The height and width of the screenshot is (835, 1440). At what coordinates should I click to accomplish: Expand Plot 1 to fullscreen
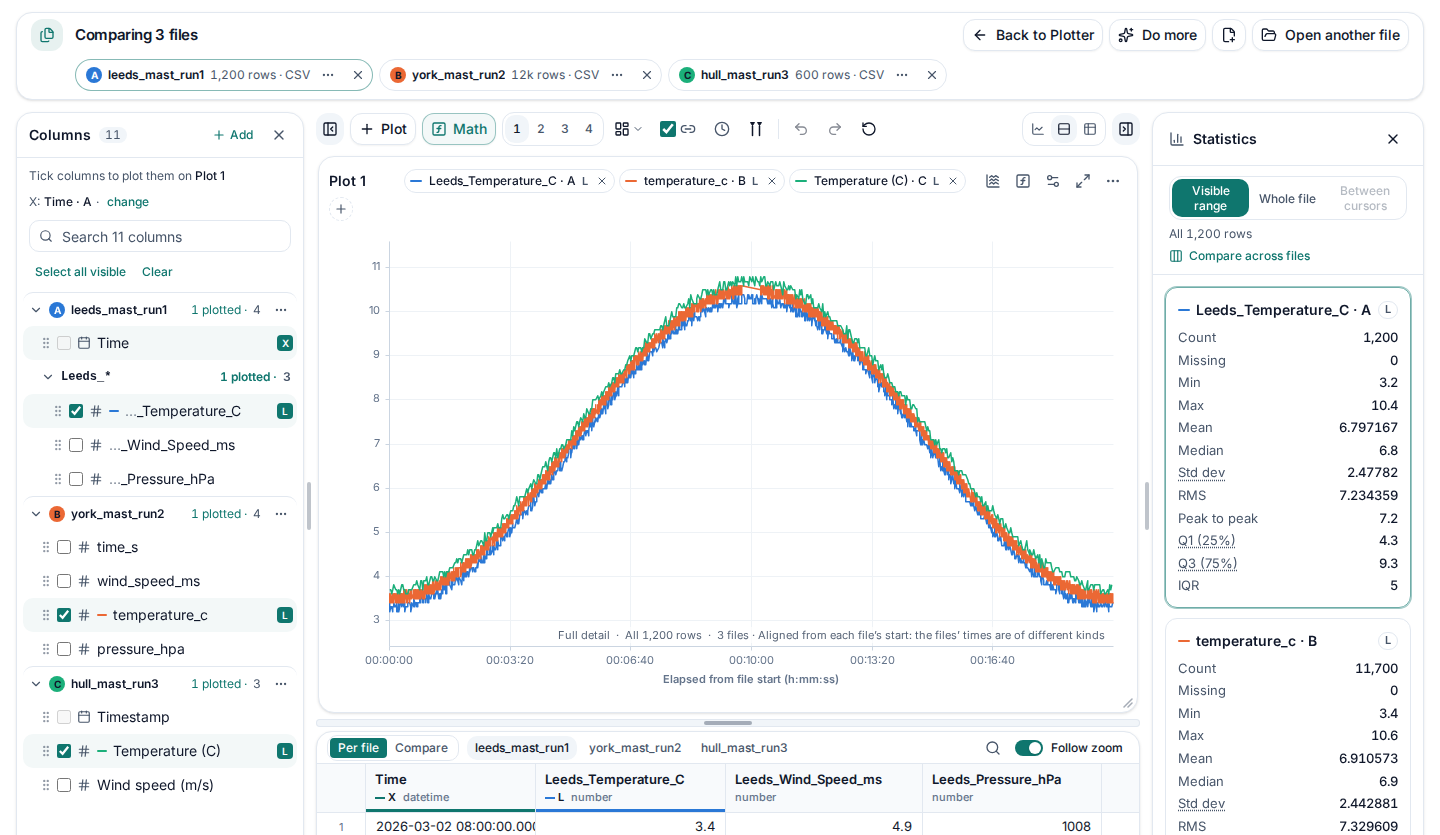coord(1083,181)
